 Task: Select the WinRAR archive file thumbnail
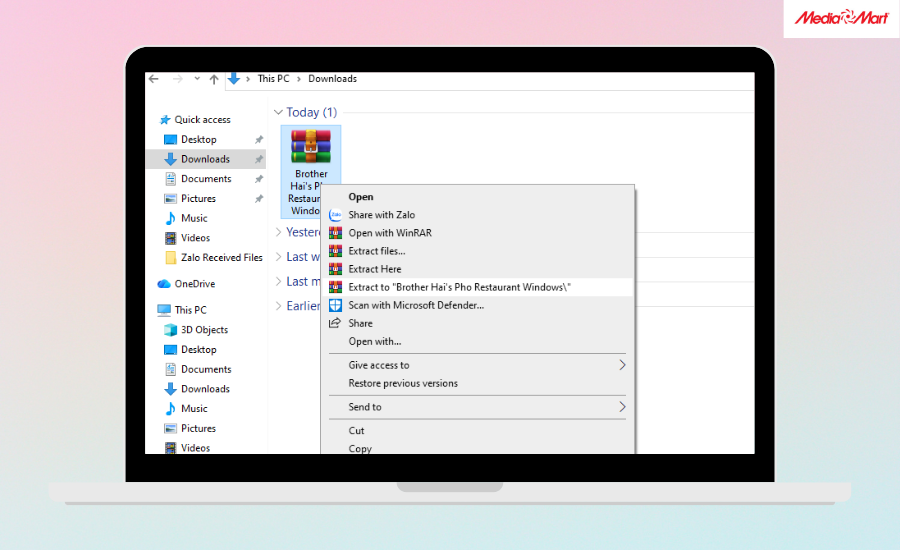[311, 146]
